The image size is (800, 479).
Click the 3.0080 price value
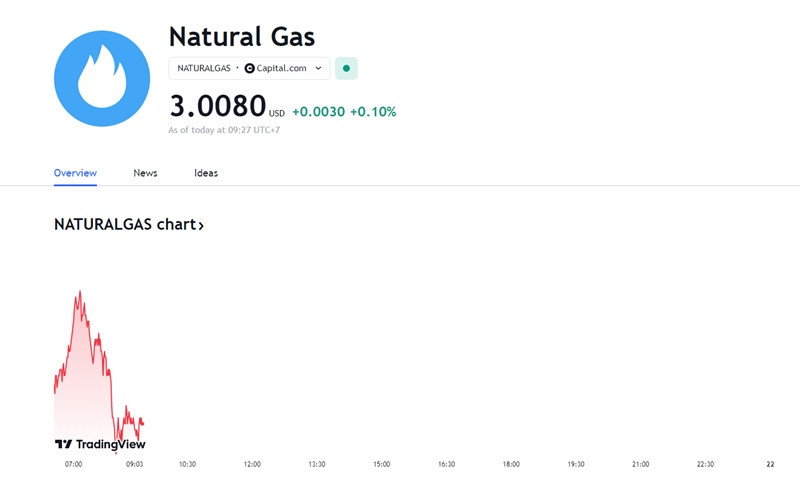[218, 106]
